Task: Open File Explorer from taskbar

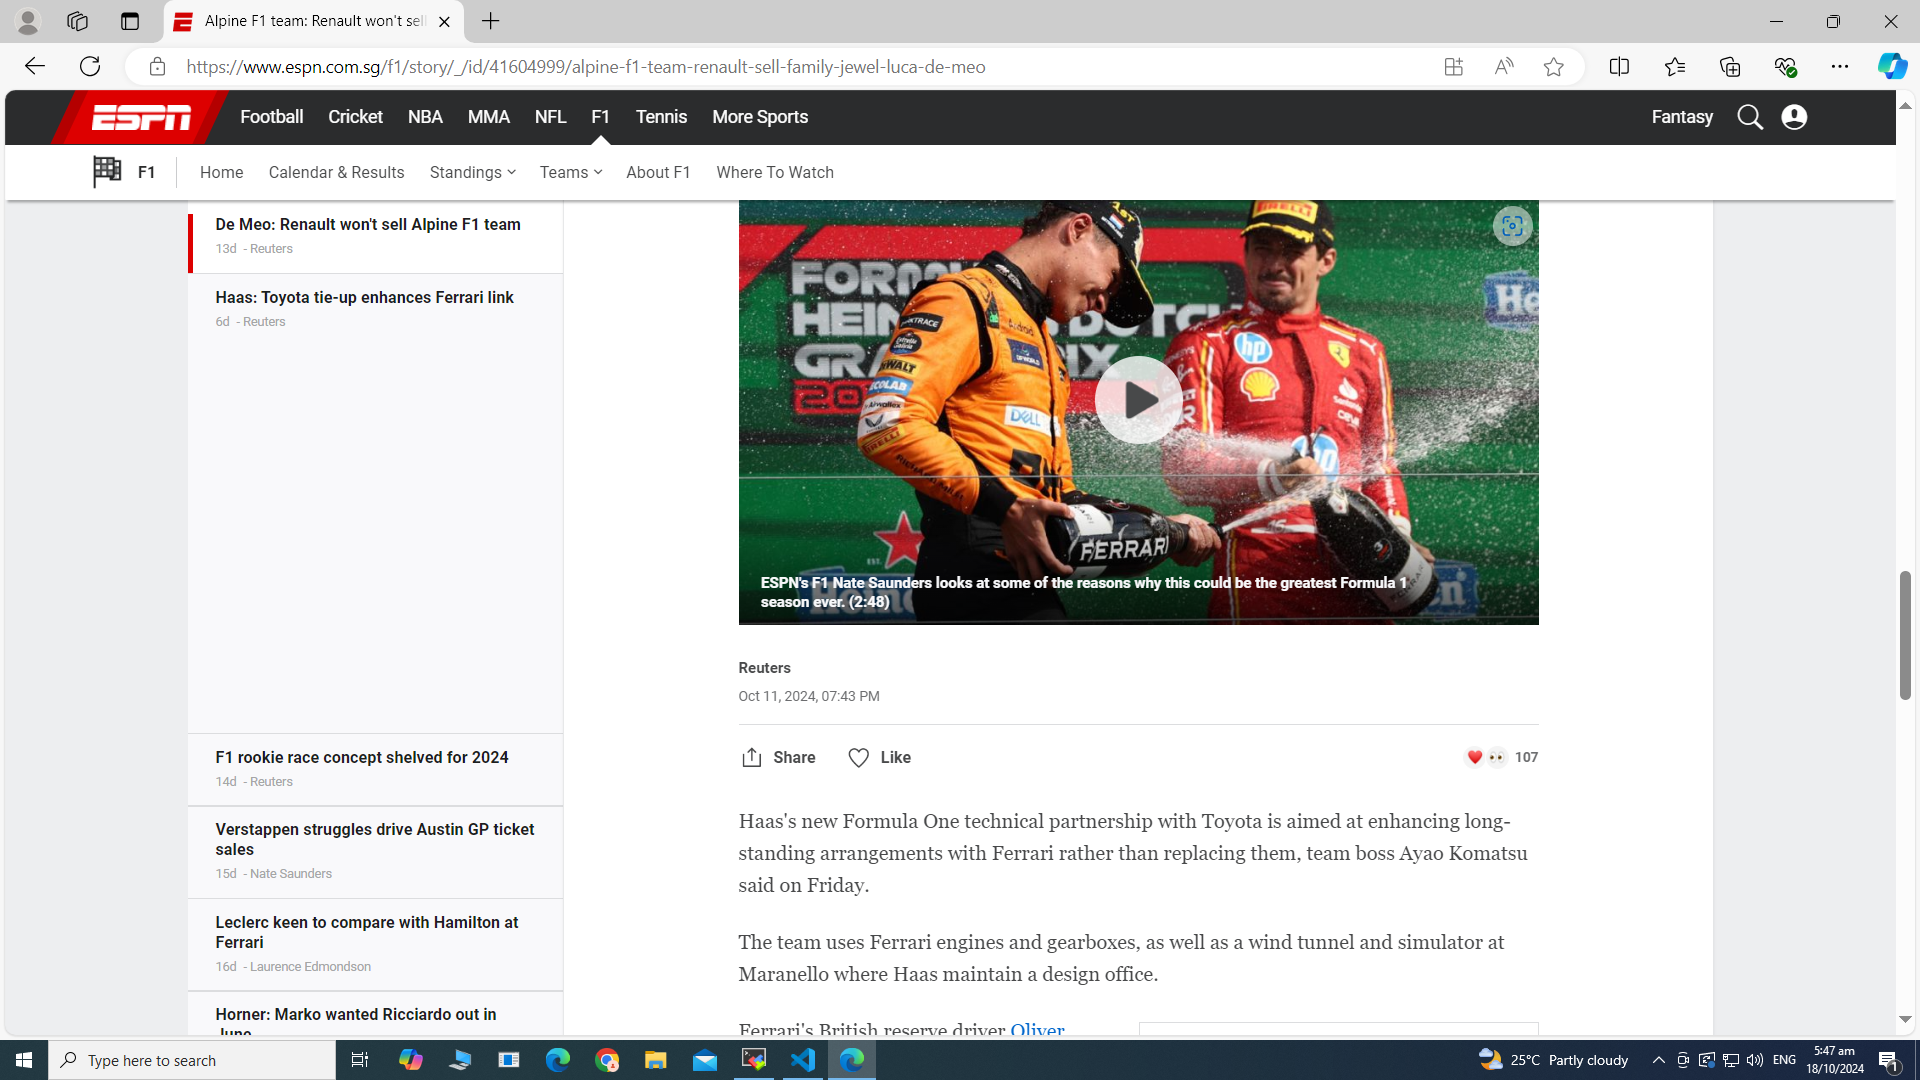Action: 655,1060
